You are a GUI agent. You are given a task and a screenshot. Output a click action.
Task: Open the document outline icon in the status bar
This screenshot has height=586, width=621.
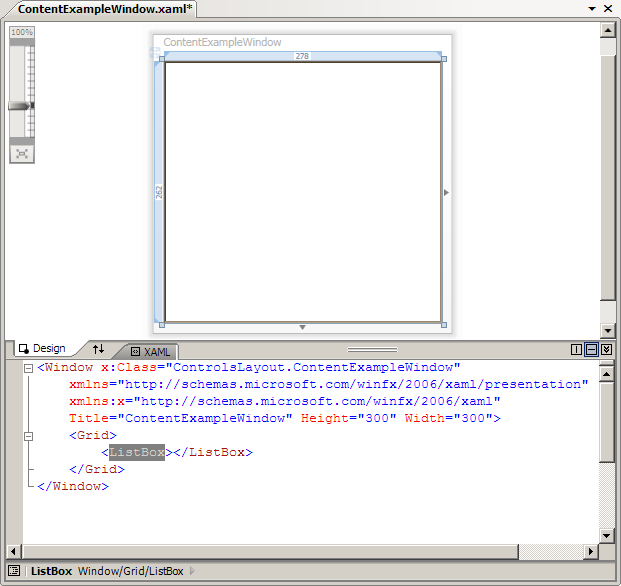click(x=14, y=571)
